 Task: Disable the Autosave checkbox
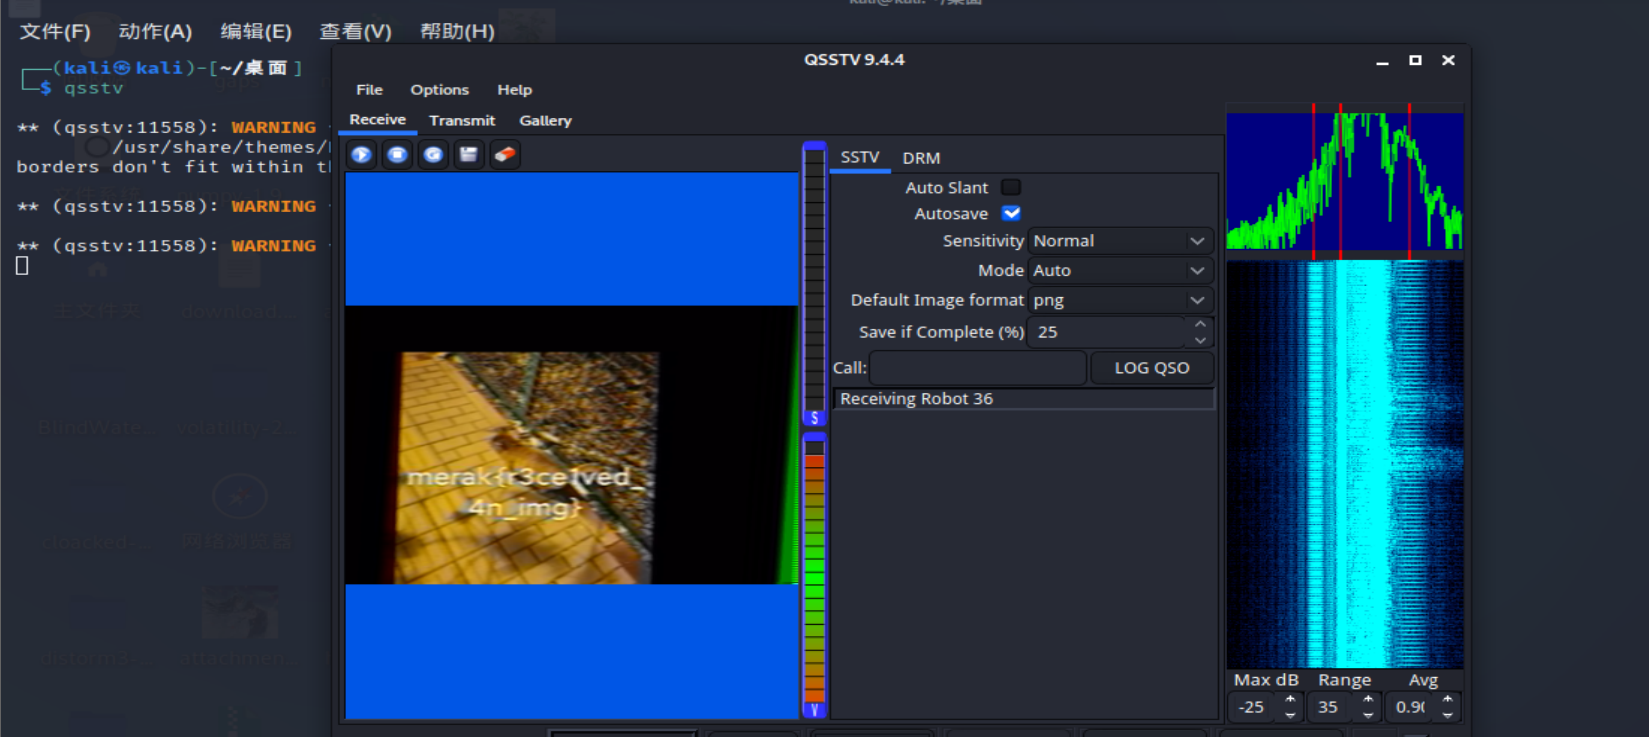pos(1011,213)
